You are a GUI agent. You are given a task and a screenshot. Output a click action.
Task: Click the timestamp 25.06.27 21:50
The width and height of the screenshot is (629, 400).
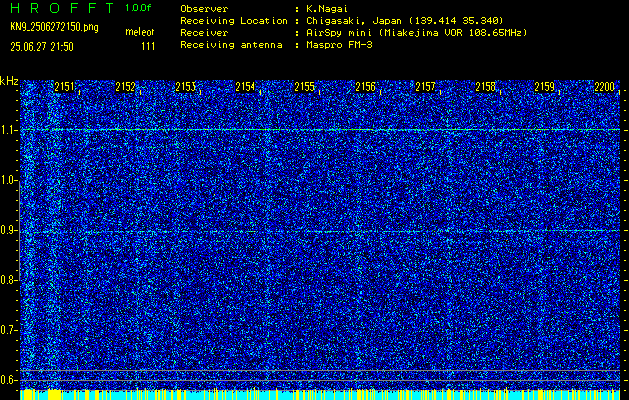42,47
